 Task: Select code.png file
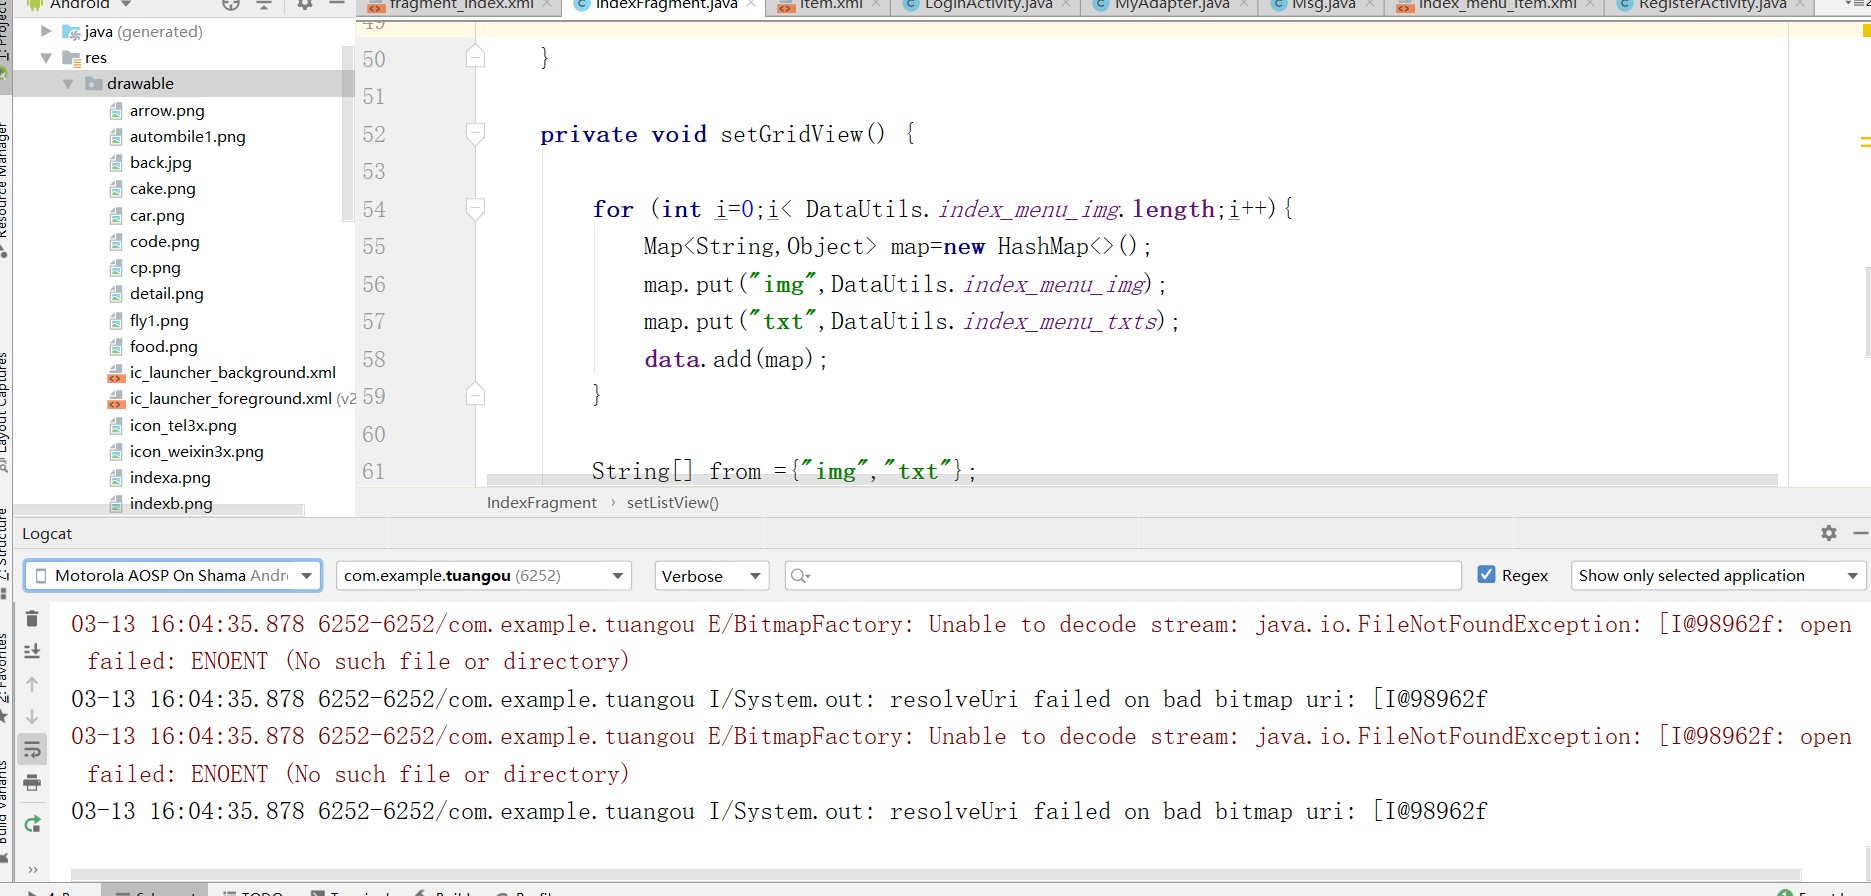pos(164,241)
